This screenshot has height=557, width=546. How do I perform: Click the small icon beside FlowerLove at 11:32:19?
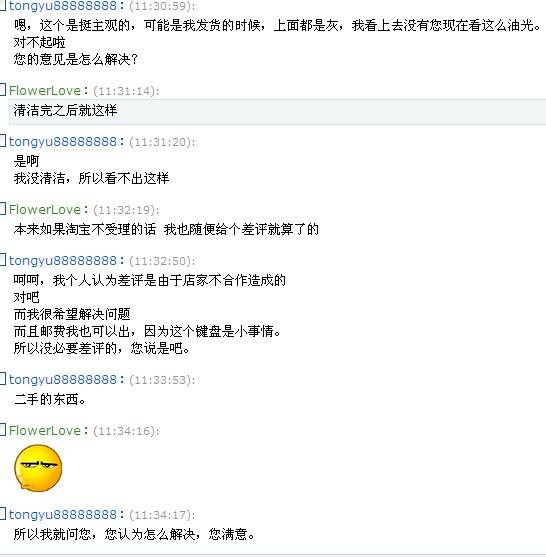[3, 209]
